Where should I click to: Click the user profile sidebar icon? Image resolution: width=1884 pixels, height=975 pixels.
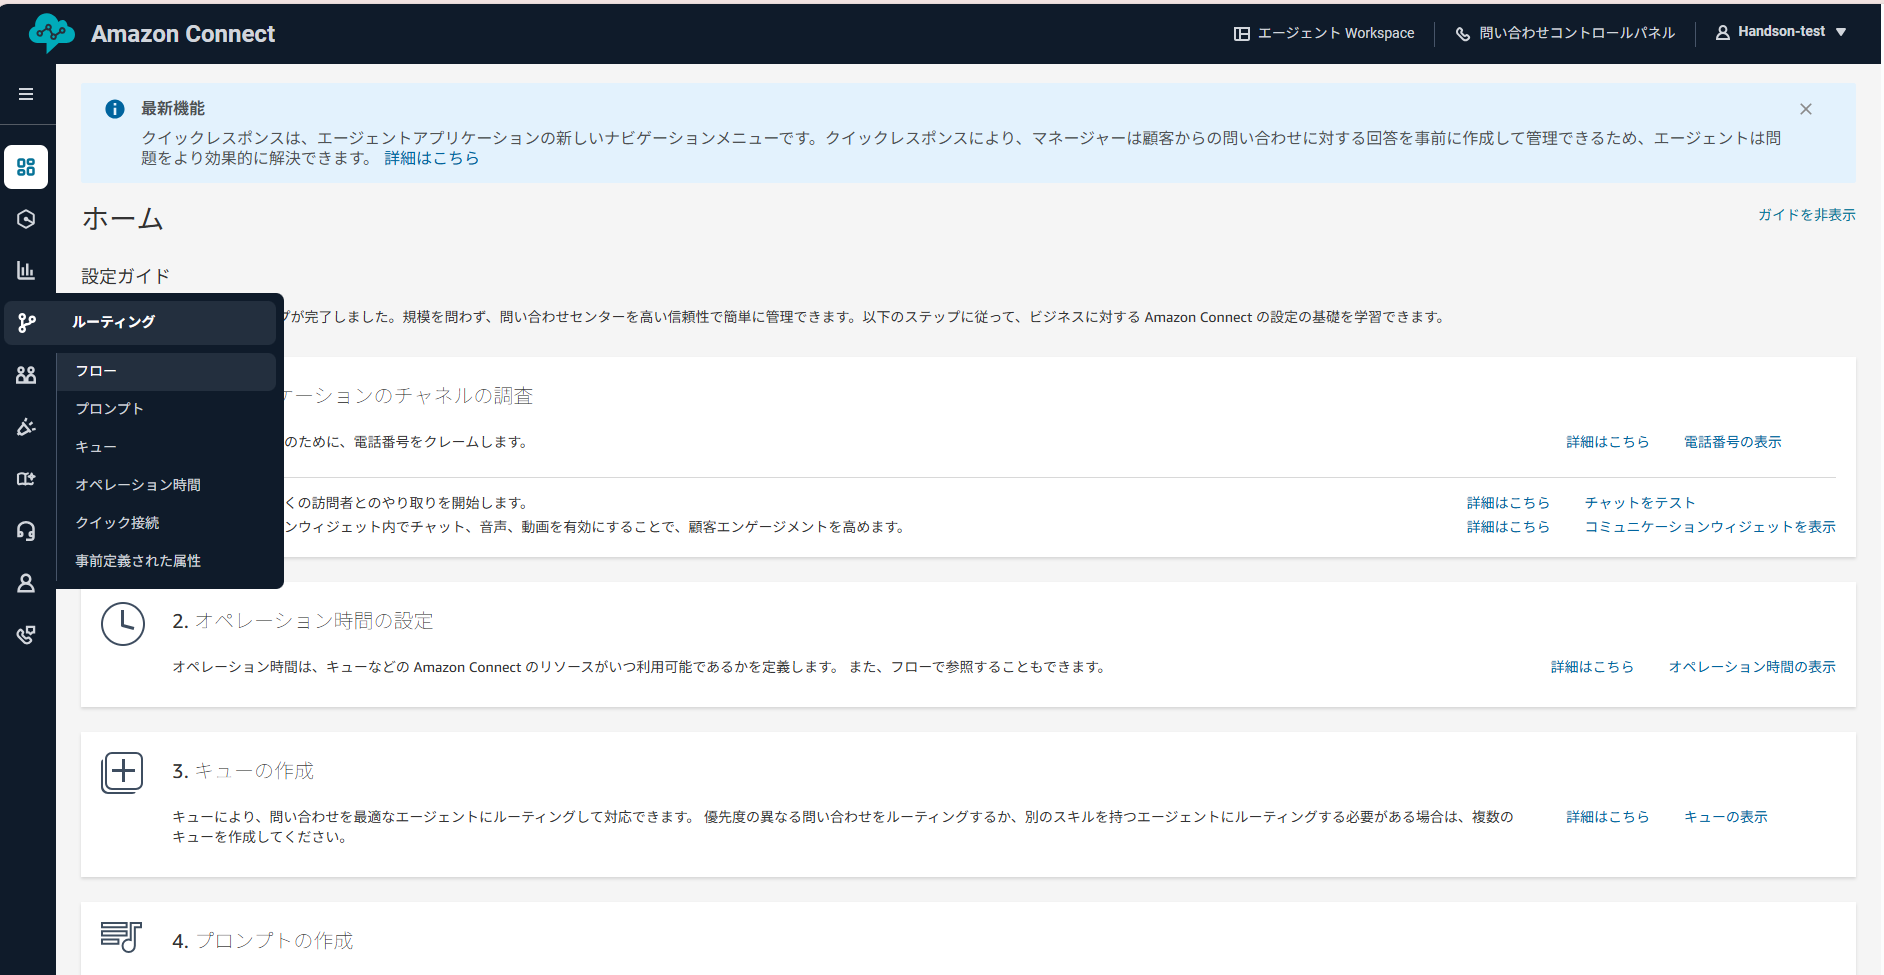tap(27, 583)
